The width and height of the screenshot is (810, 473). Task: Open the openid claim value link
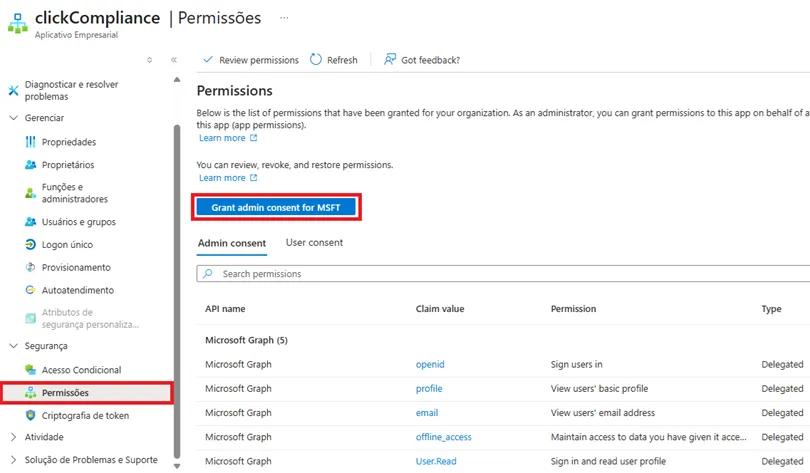tap(430, 365)
